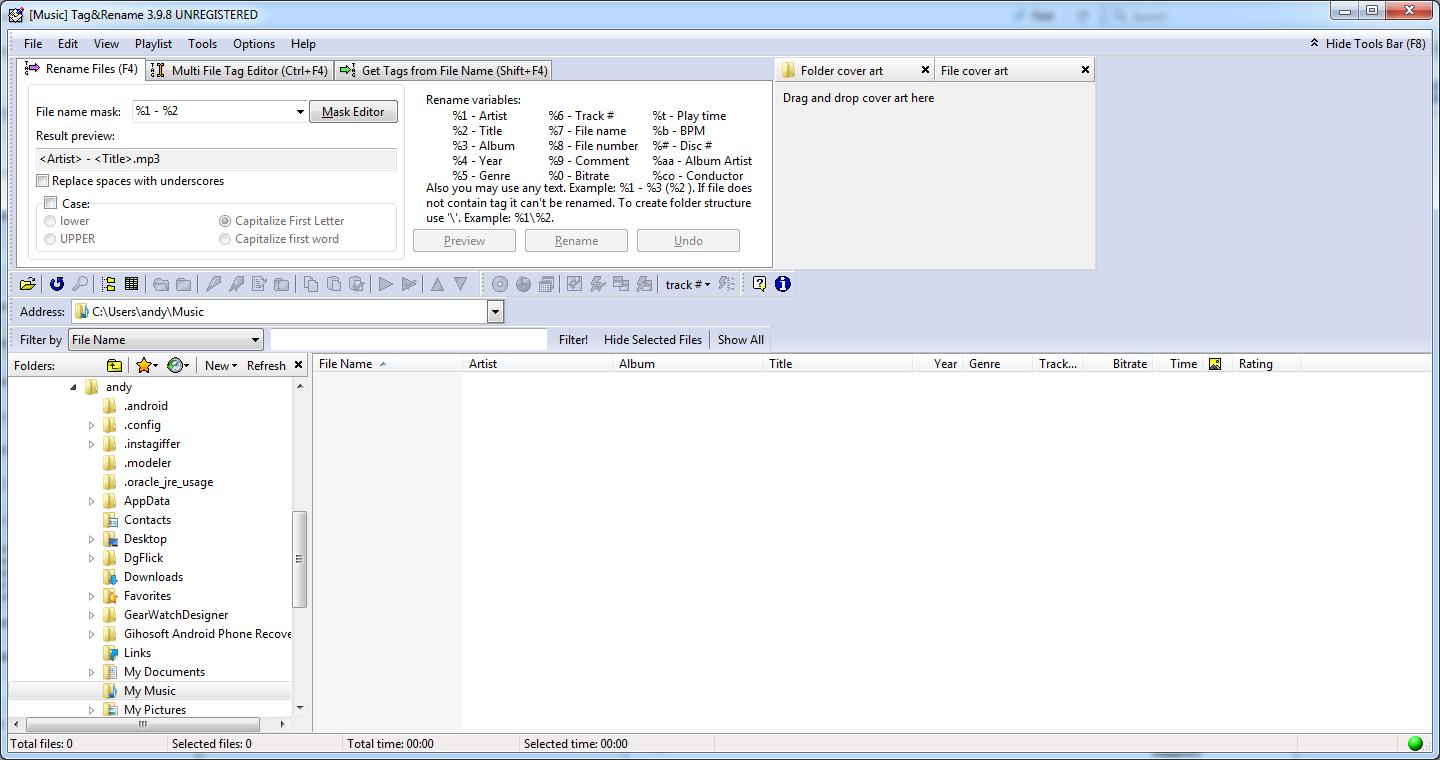The height and width of the screenshot is (760, 1440).
Task: Click Refresh in the Folders panel
Action: pyautogui.click(x=266, y=365)
